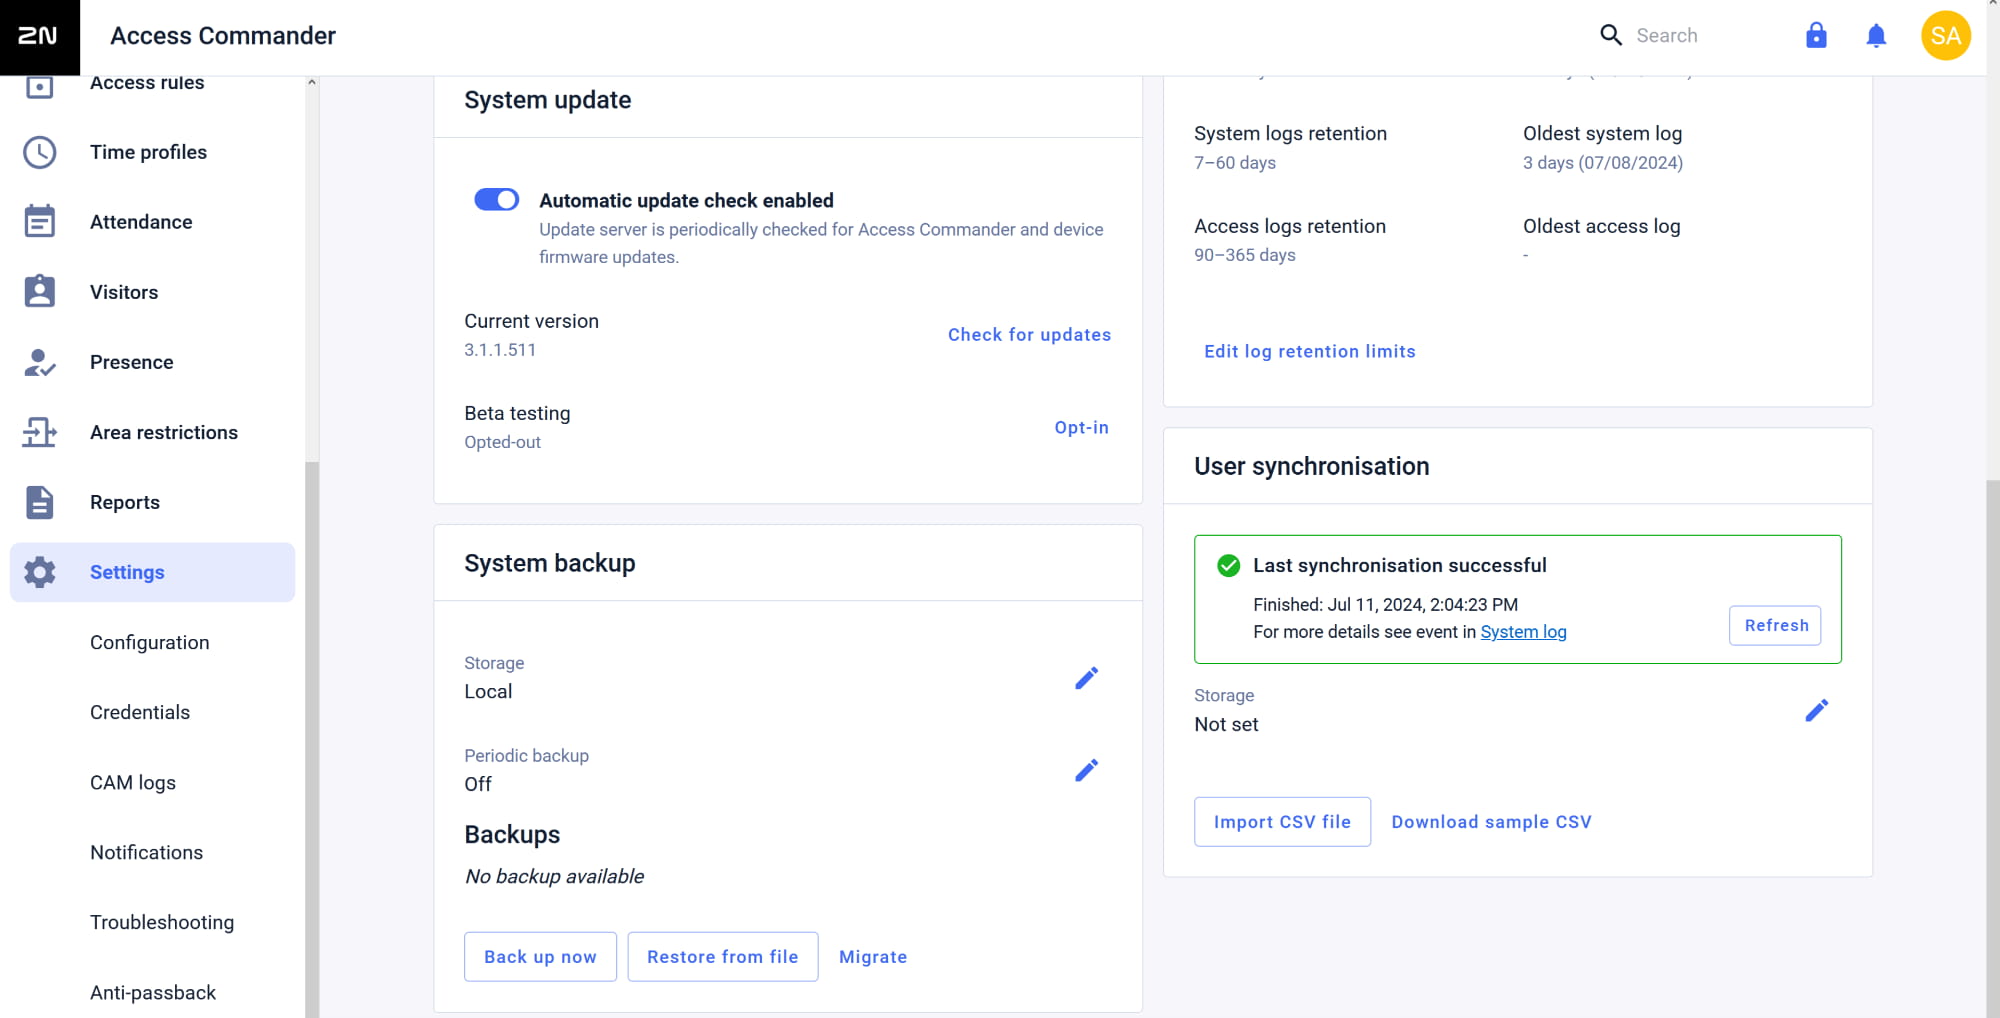Screen dimensions: 2000x1018
Task: Click the Access rules sidebar icon
Action: click(x=40, y=86)
